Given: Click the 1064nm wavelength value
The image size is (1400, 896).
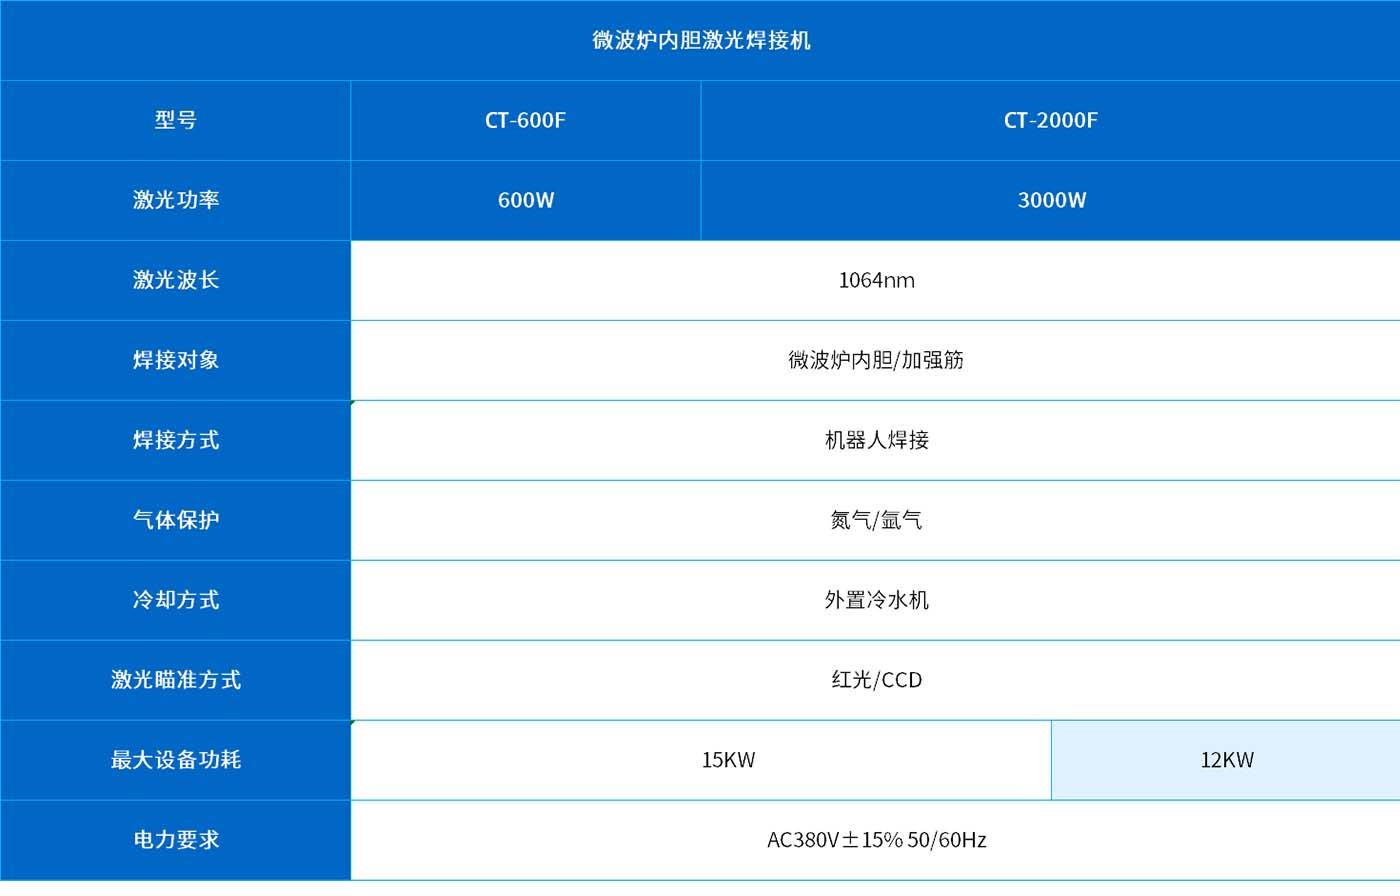Looking at the screenshot, I should (875, 280).
